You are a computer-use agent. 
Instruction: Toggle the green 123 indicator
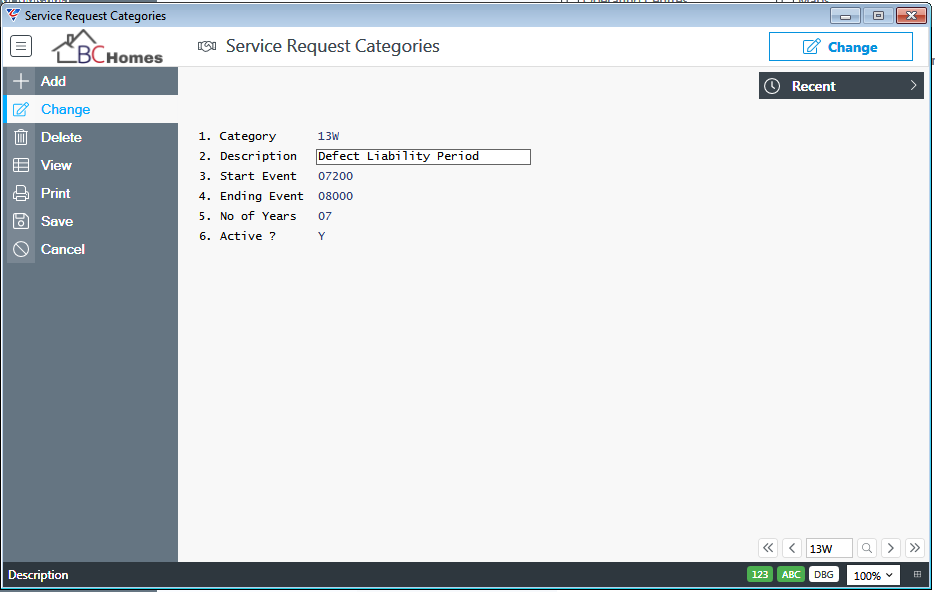pyautogui.click(x=760, y=575)
